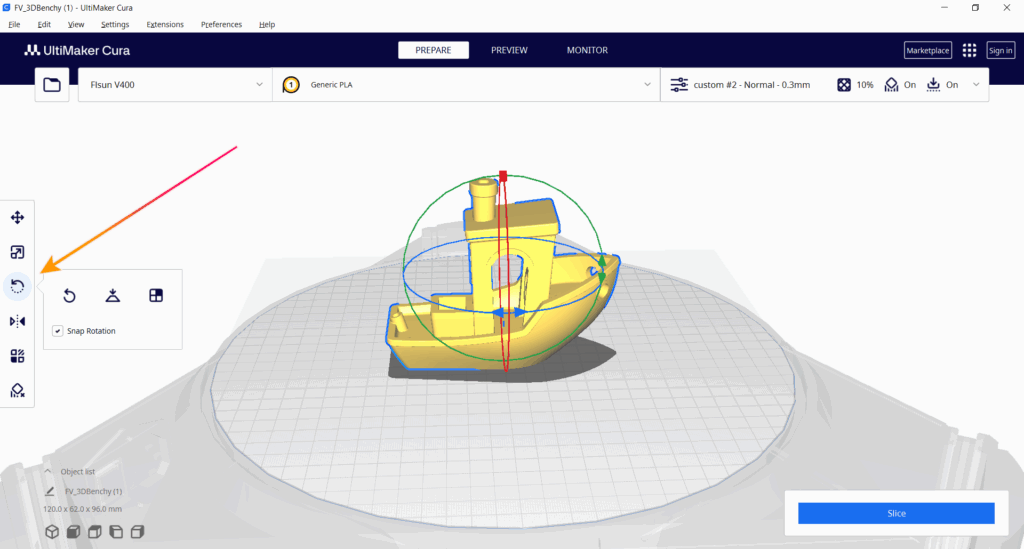This screenshot has height=549, width=1024.
Task: Open the Marketplace
Action: click(x=927, y=50)
